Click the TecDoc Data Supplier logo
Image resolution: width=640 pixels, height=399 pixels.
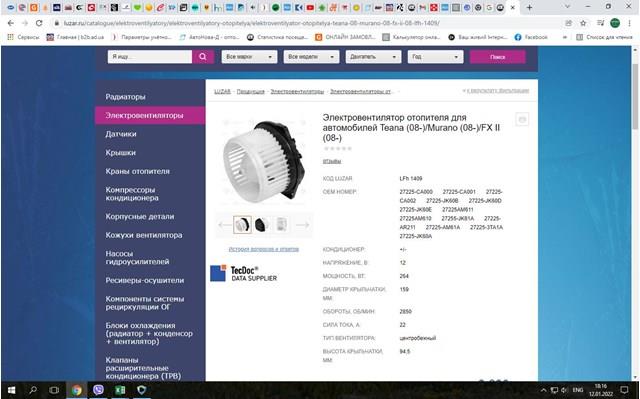(x=243, y=273)
